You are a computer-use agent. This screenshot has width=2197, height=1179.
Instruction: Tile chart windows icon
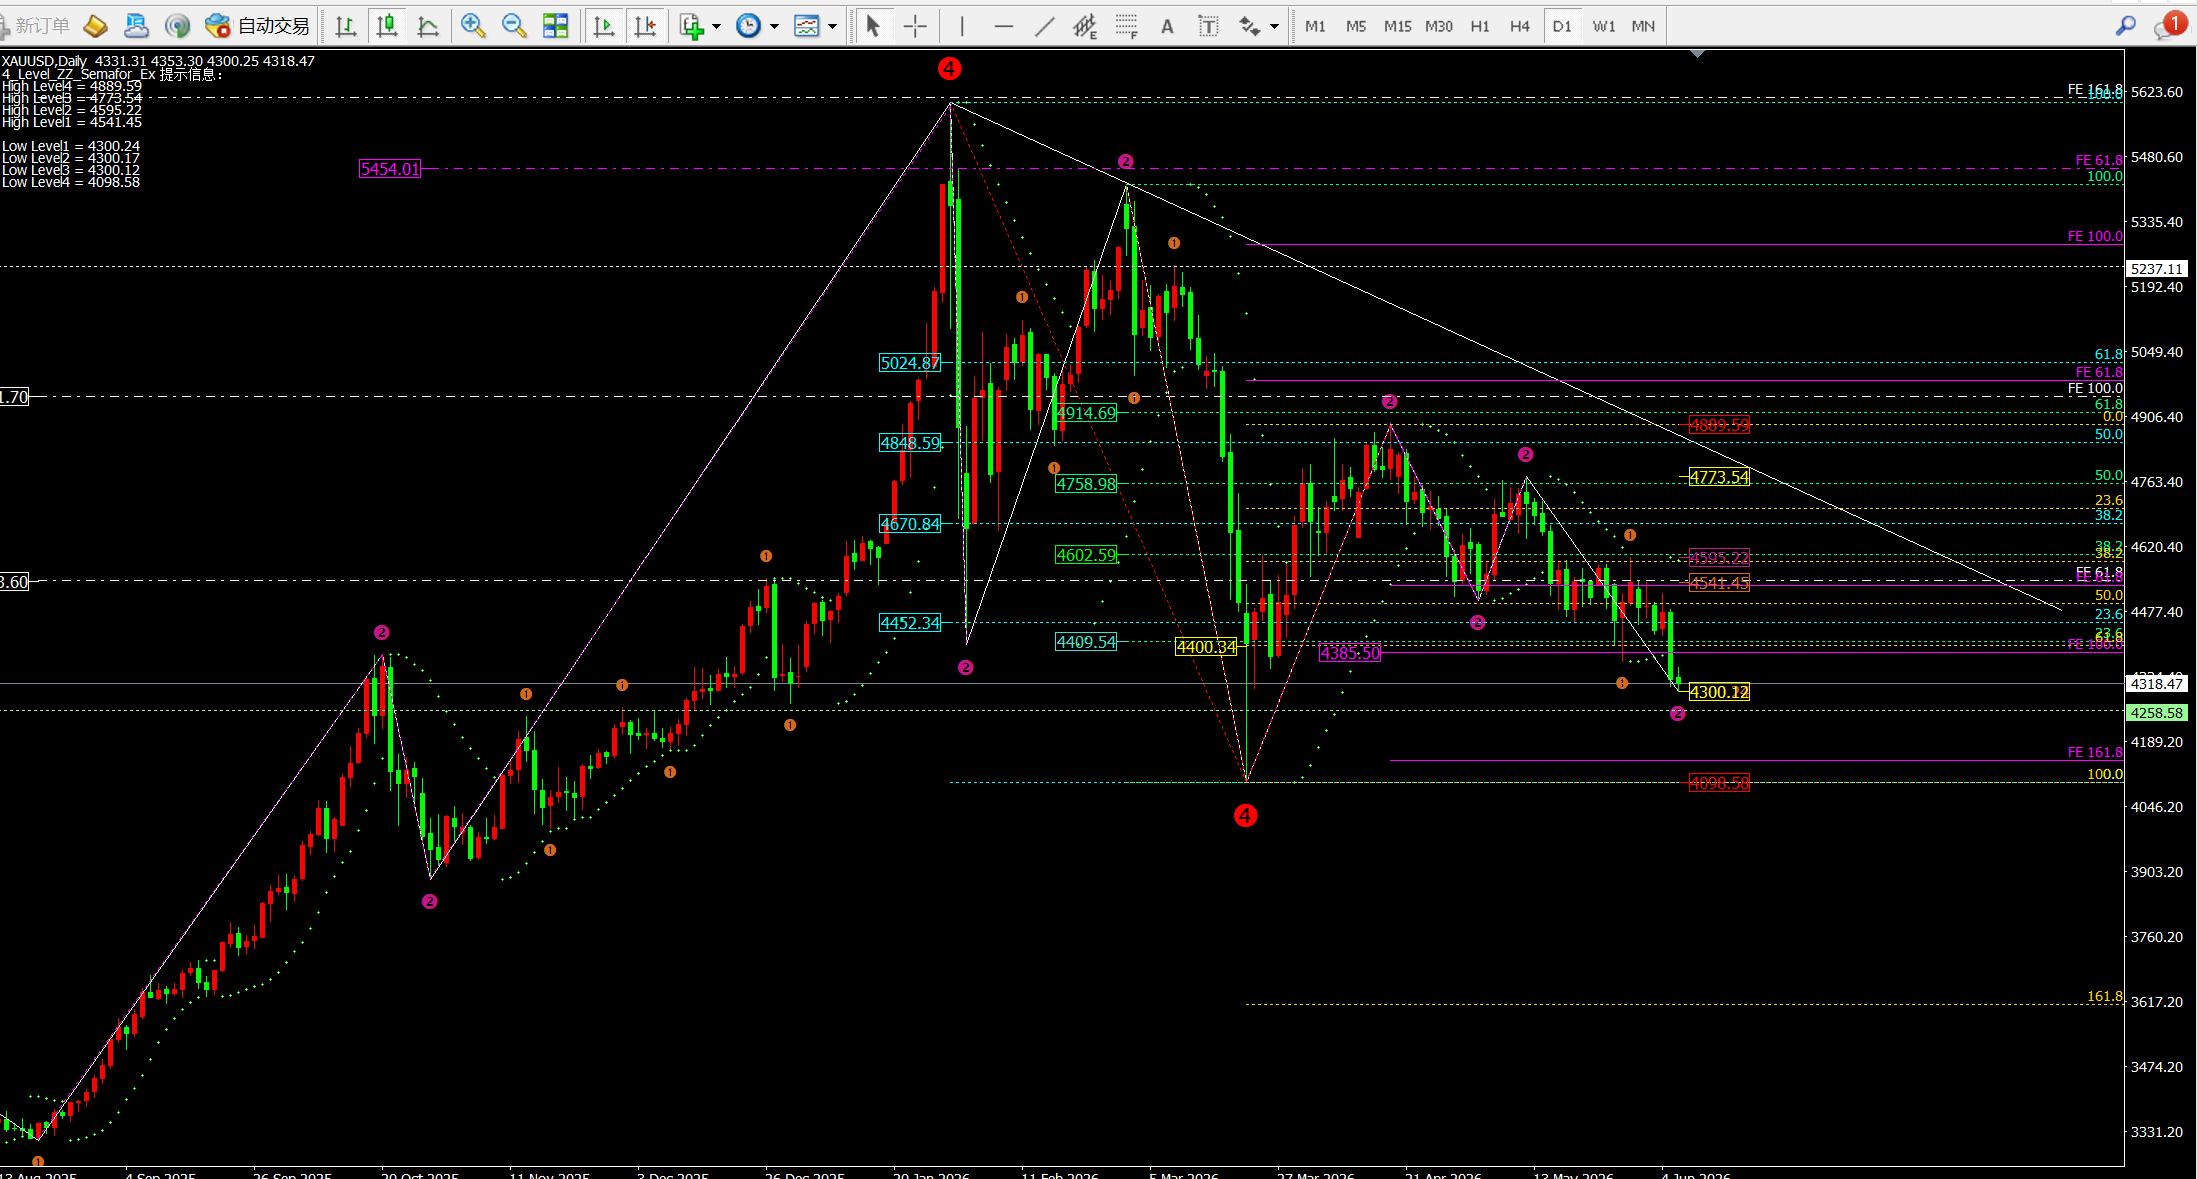tap(555, 26)
